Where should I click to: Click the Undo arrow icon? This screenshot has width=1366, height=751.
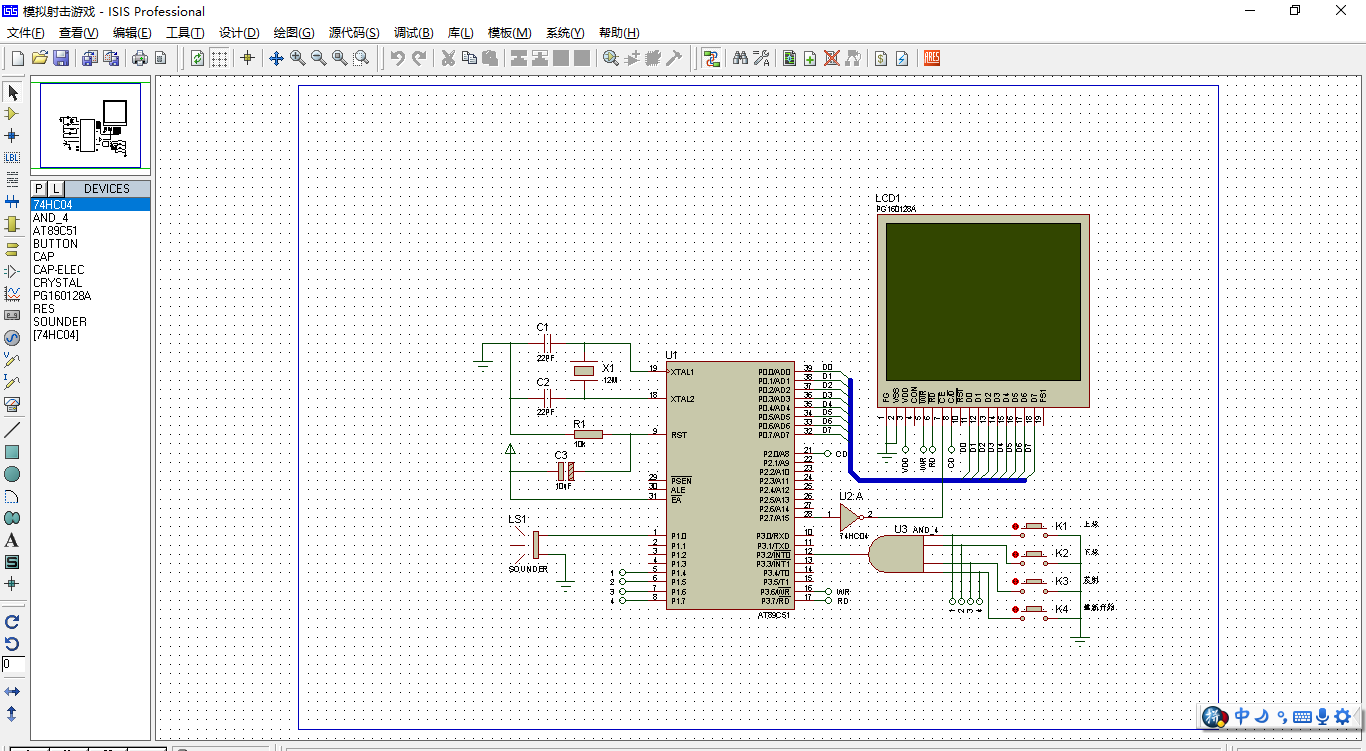click(397, 59)
